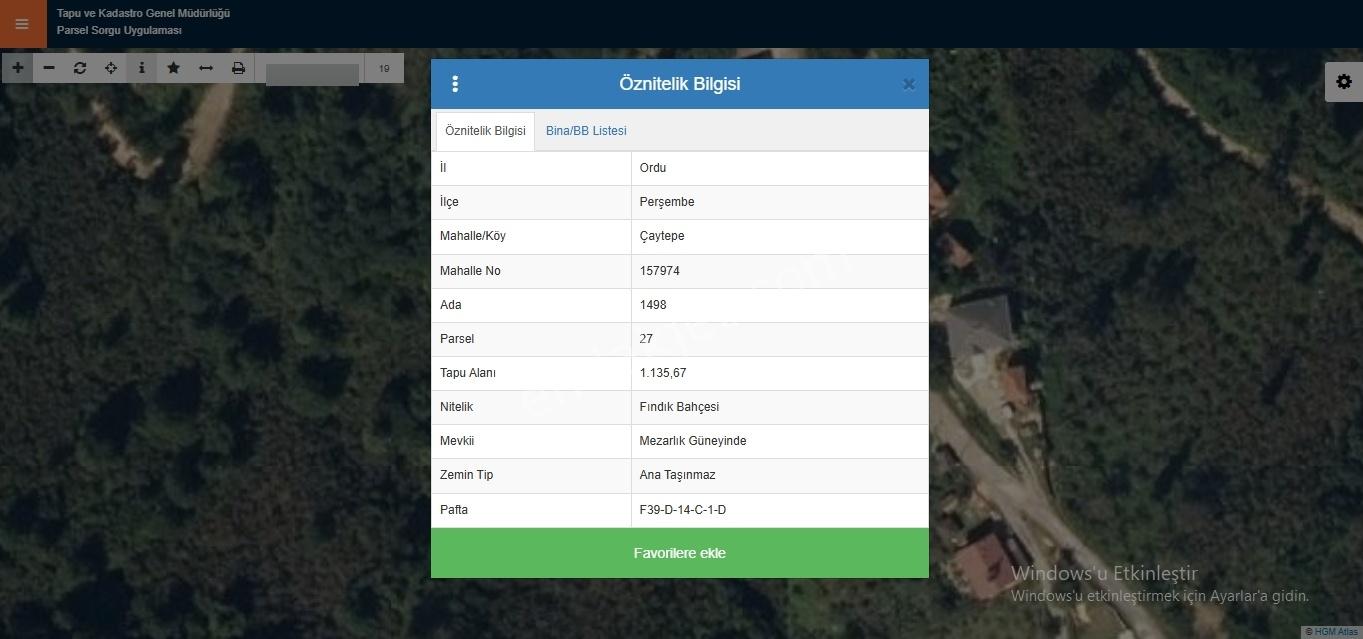
Task: Click the Zemin Tip row label
Action: coord(467,475)
